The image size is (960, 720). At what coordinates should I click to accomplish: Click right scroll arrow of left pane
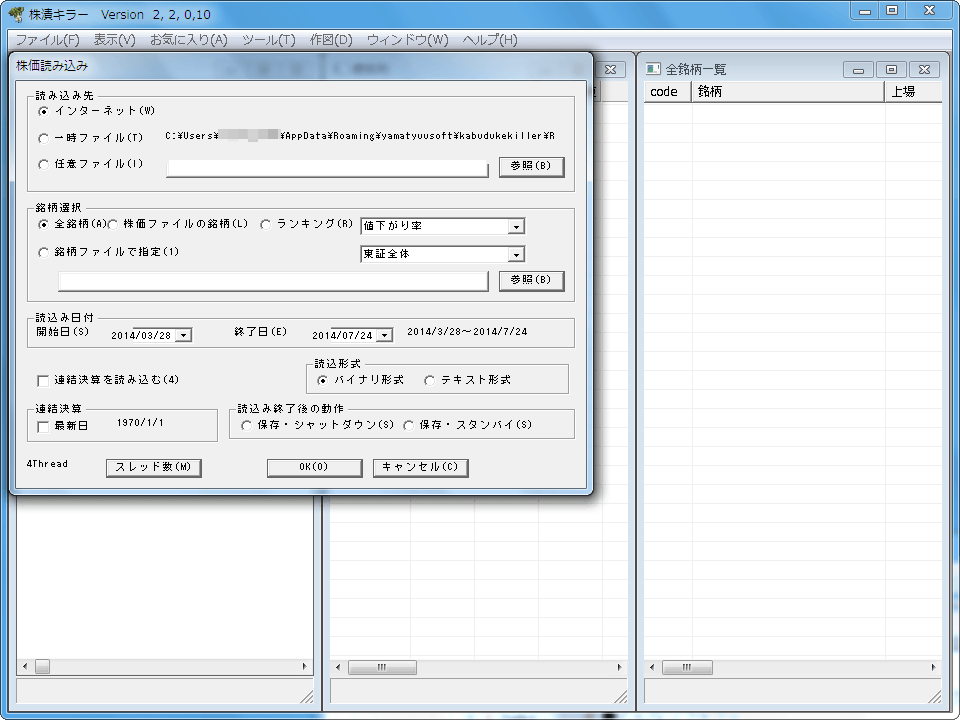pos(305,666)
